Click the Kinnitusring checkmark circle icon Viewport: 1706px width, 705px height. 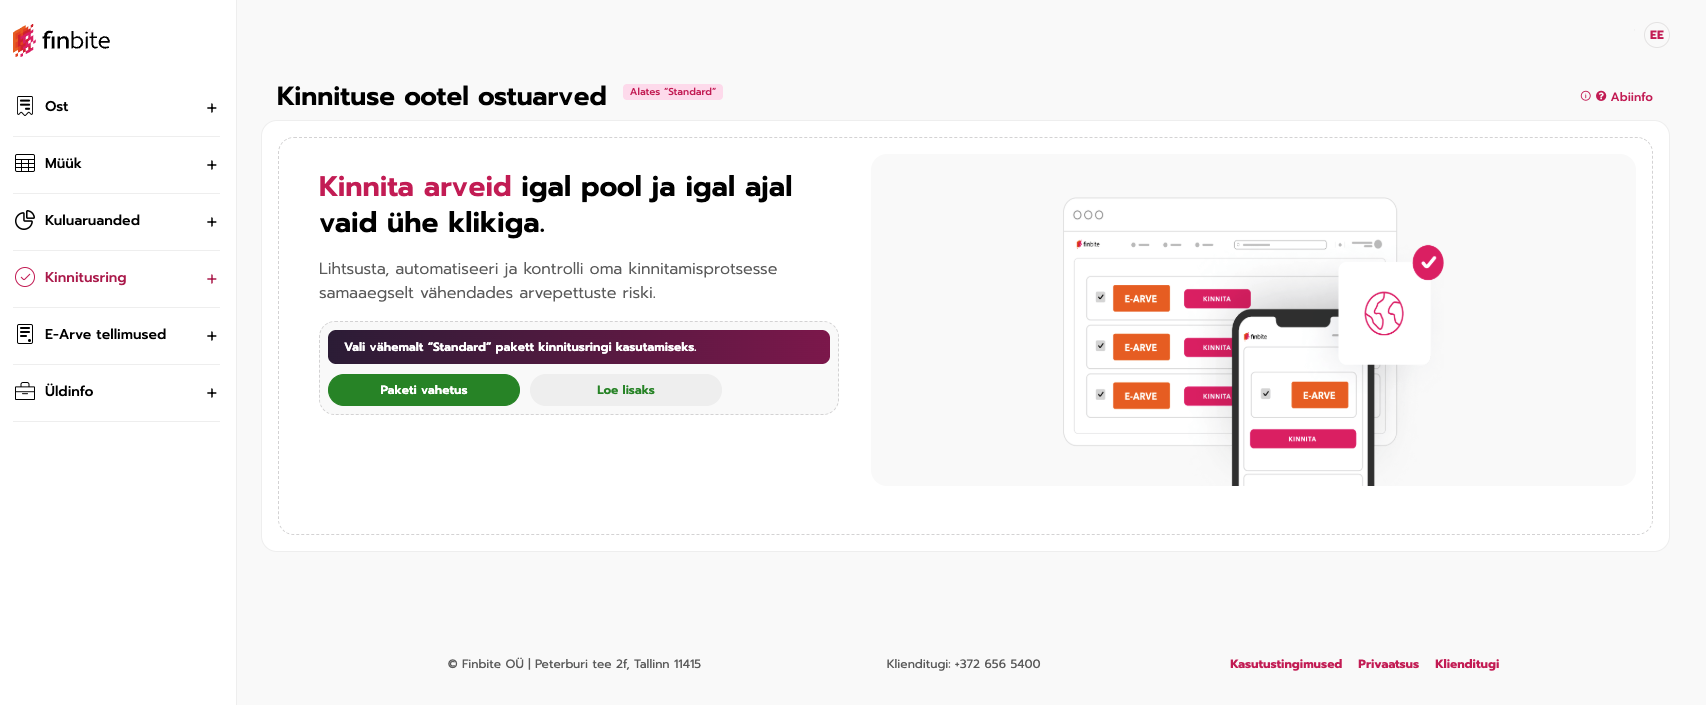click(x=25, y=277)
